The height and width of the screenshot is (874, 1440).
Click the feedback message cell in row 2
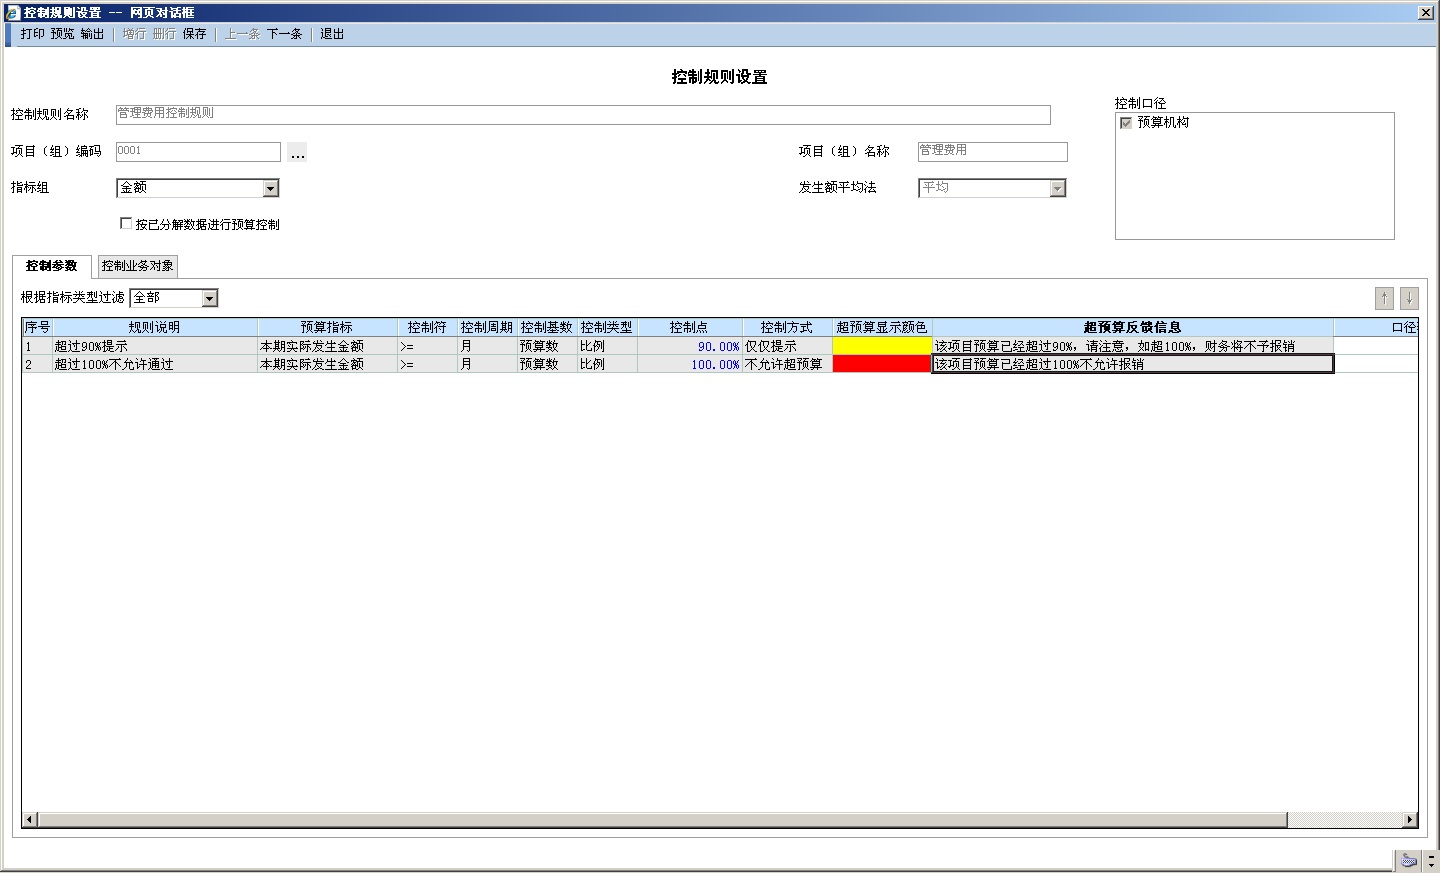click(x=1133, y=364)
